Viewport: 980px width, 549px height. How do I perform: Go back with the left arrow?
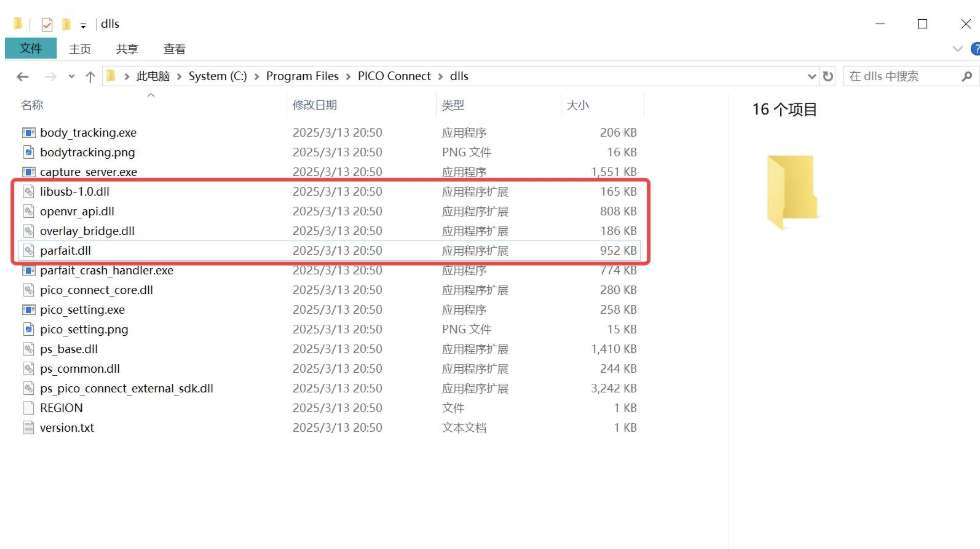click(x=22, y=76)
